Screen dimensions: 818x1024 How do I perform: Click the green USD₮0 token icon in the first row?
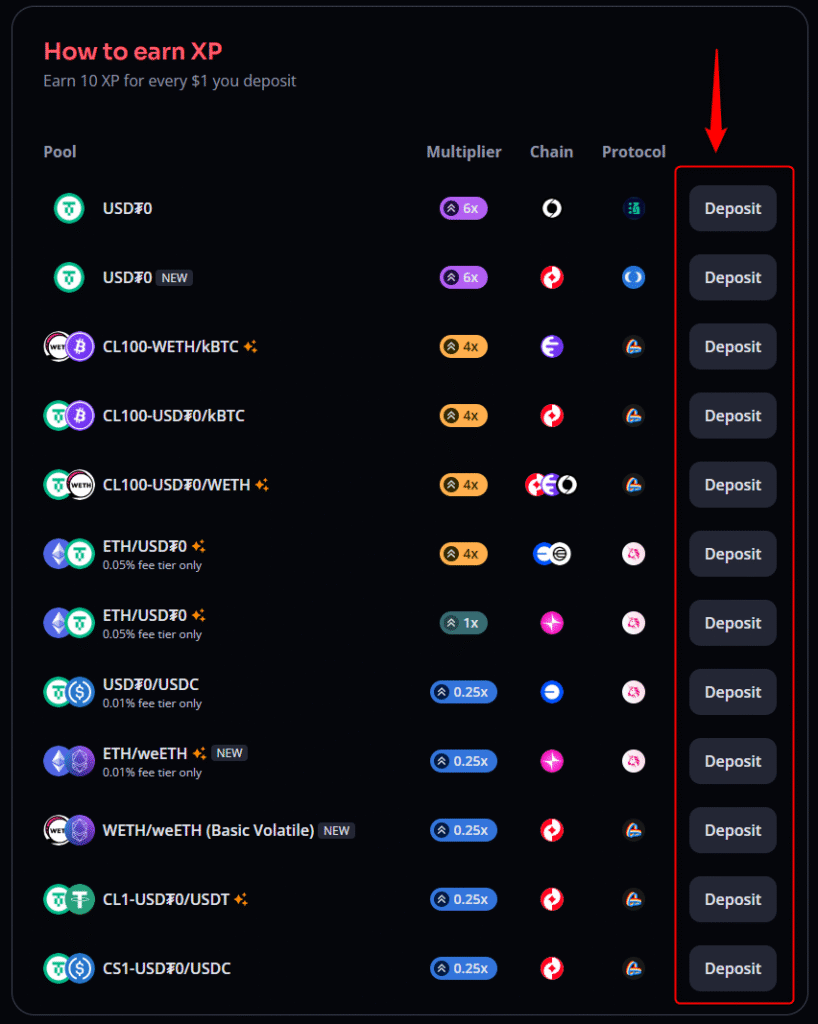69,208
